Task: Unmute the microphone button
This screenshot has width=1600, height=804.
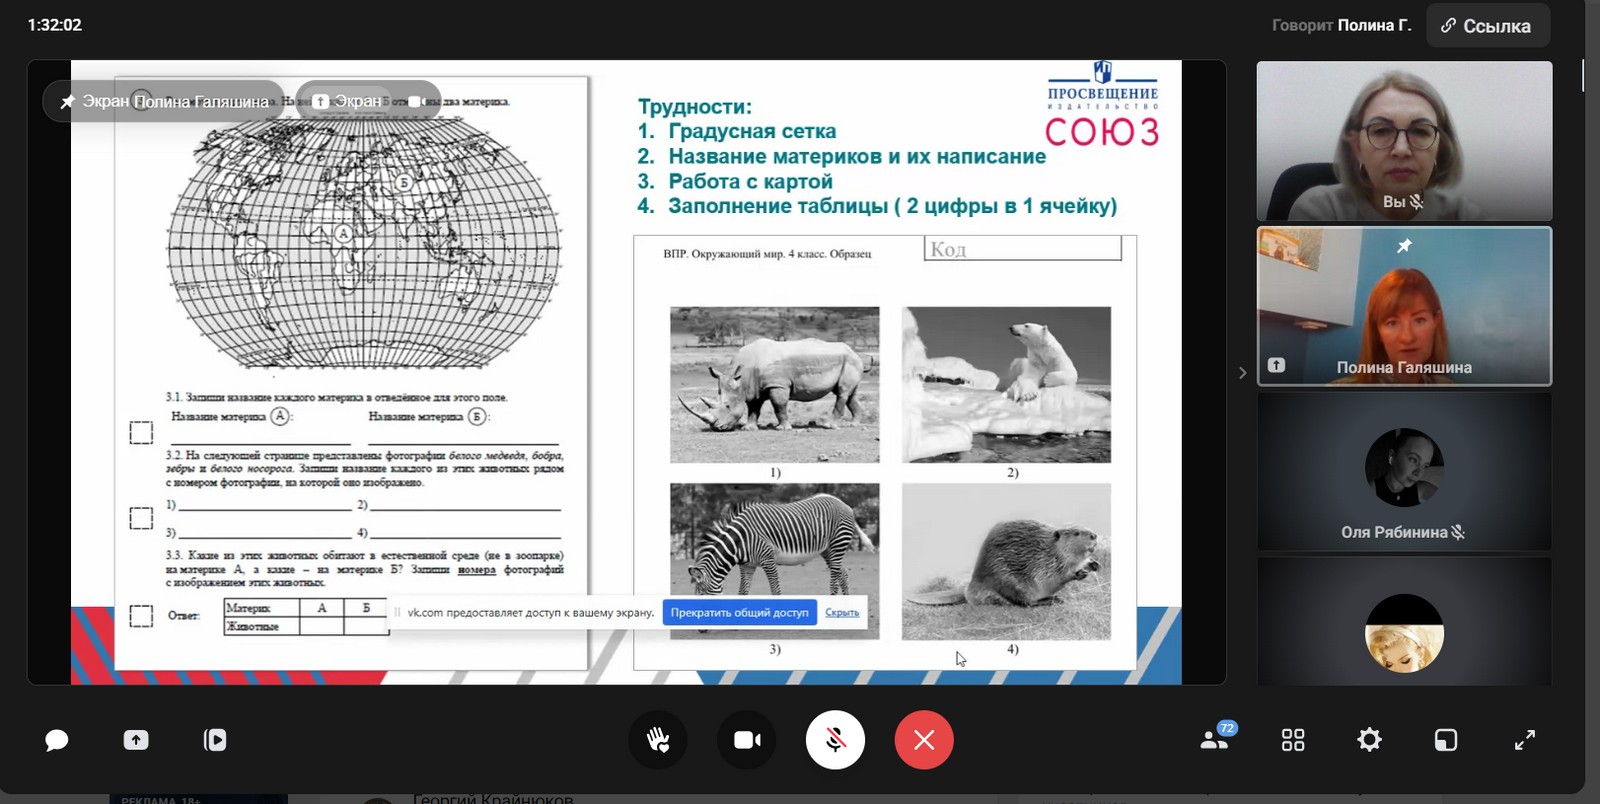Action: [x=835, y=740]
